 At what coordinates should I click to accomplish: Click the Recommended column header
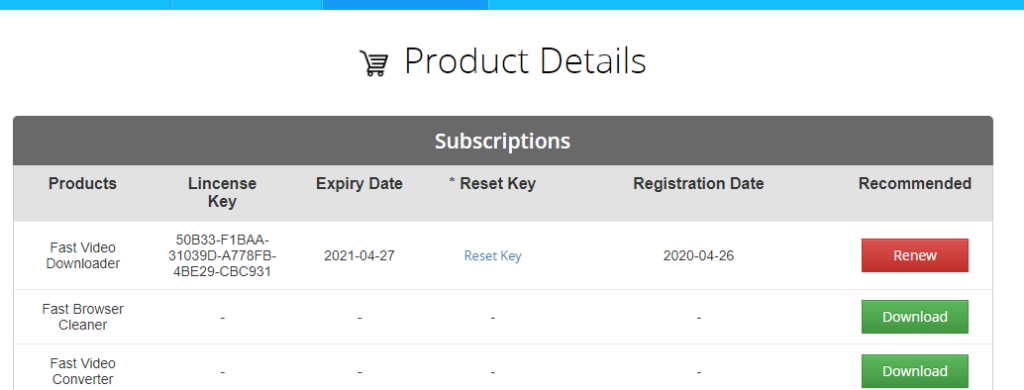(914, 184)
